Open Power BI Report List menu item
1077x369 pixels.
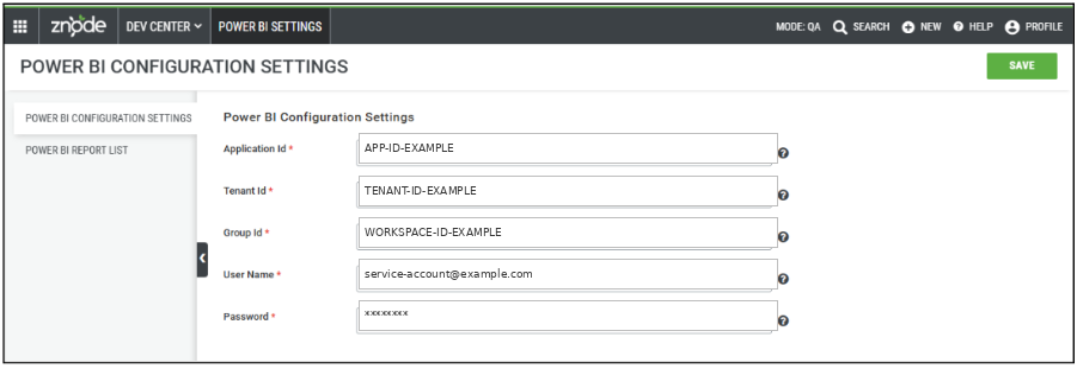[x=76, y=150]
